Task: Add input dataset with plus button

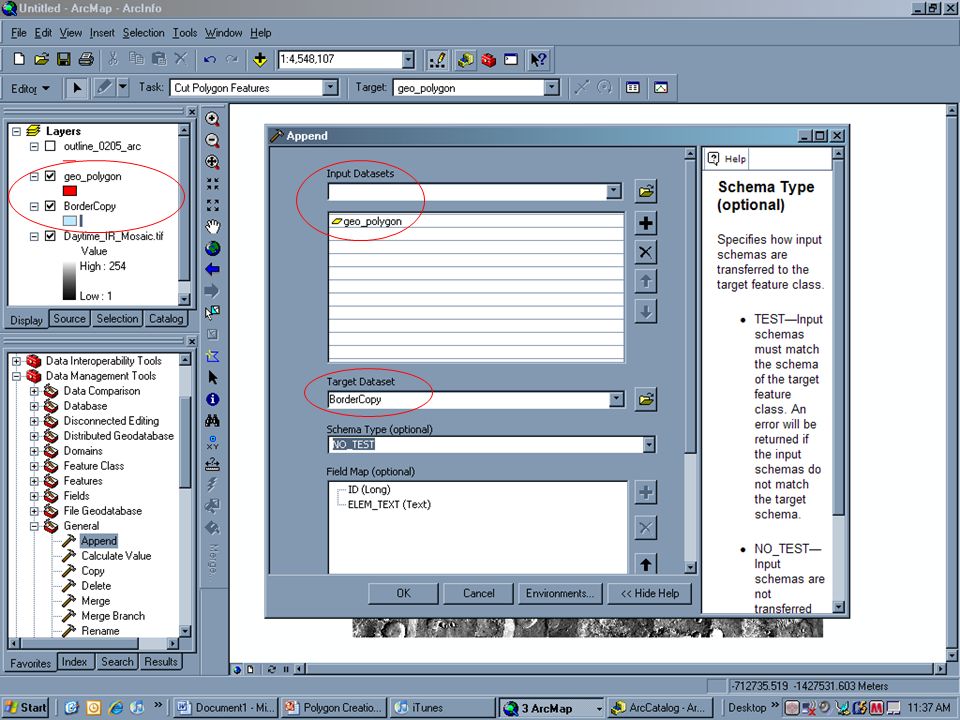Action: point(645,223)
